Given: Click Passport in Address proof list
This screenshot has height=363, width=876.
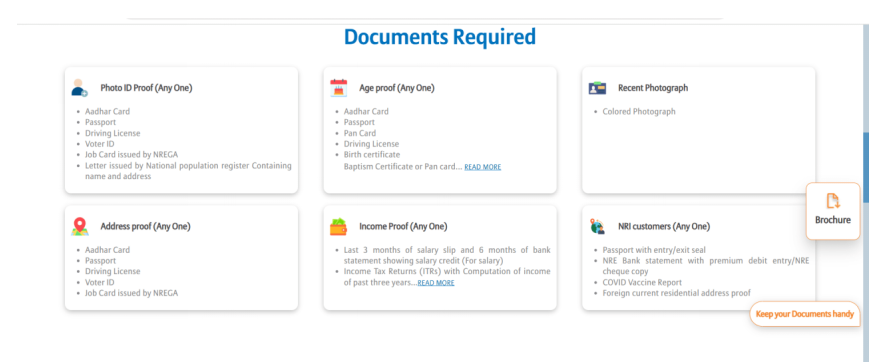Looking at the screenshot, I should coord(101,260).
